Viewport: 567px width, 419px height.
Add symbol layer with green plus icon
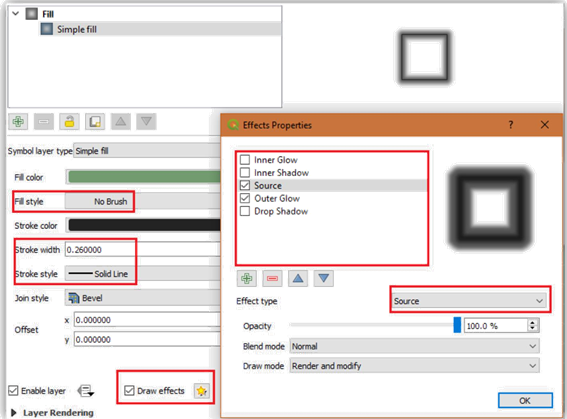pyautogui.click(x=18, y=121)
